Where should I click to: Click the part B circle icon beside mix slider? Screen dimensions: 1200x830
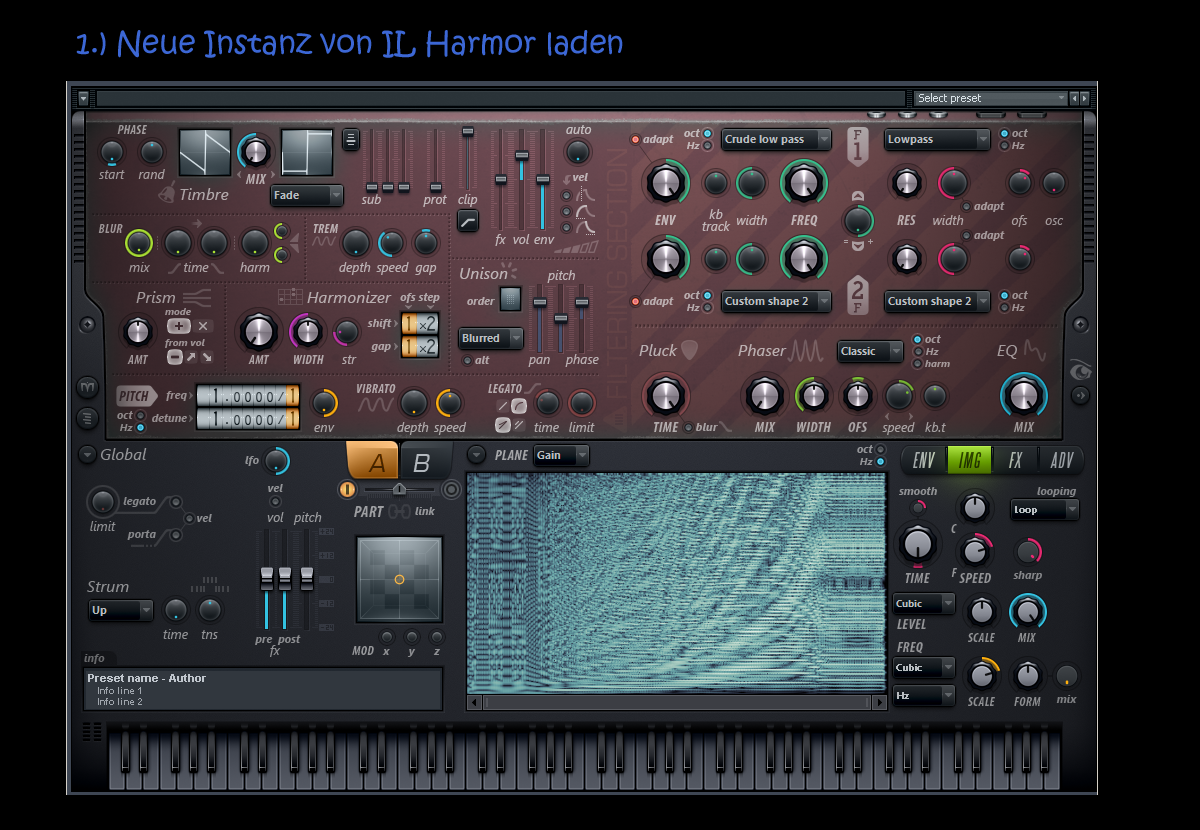(451, 489)
